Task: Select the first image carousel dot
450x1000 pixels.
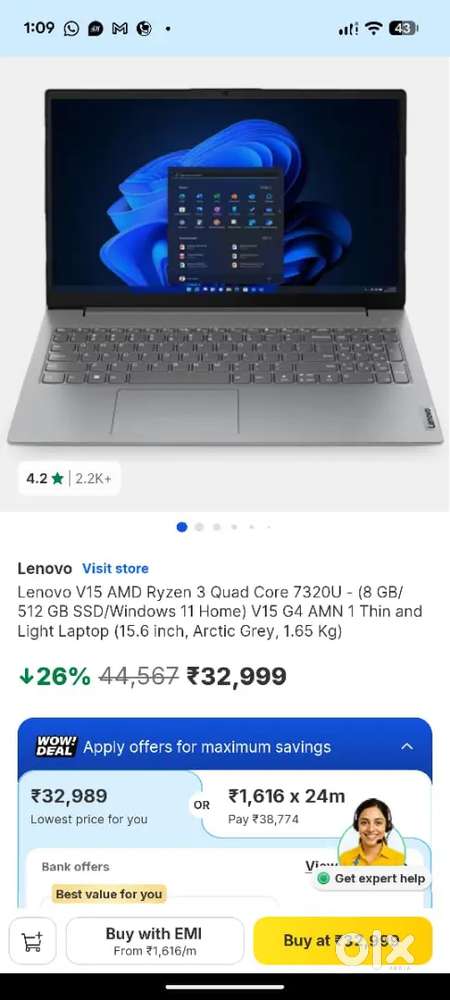Action: tap(182, 527)
